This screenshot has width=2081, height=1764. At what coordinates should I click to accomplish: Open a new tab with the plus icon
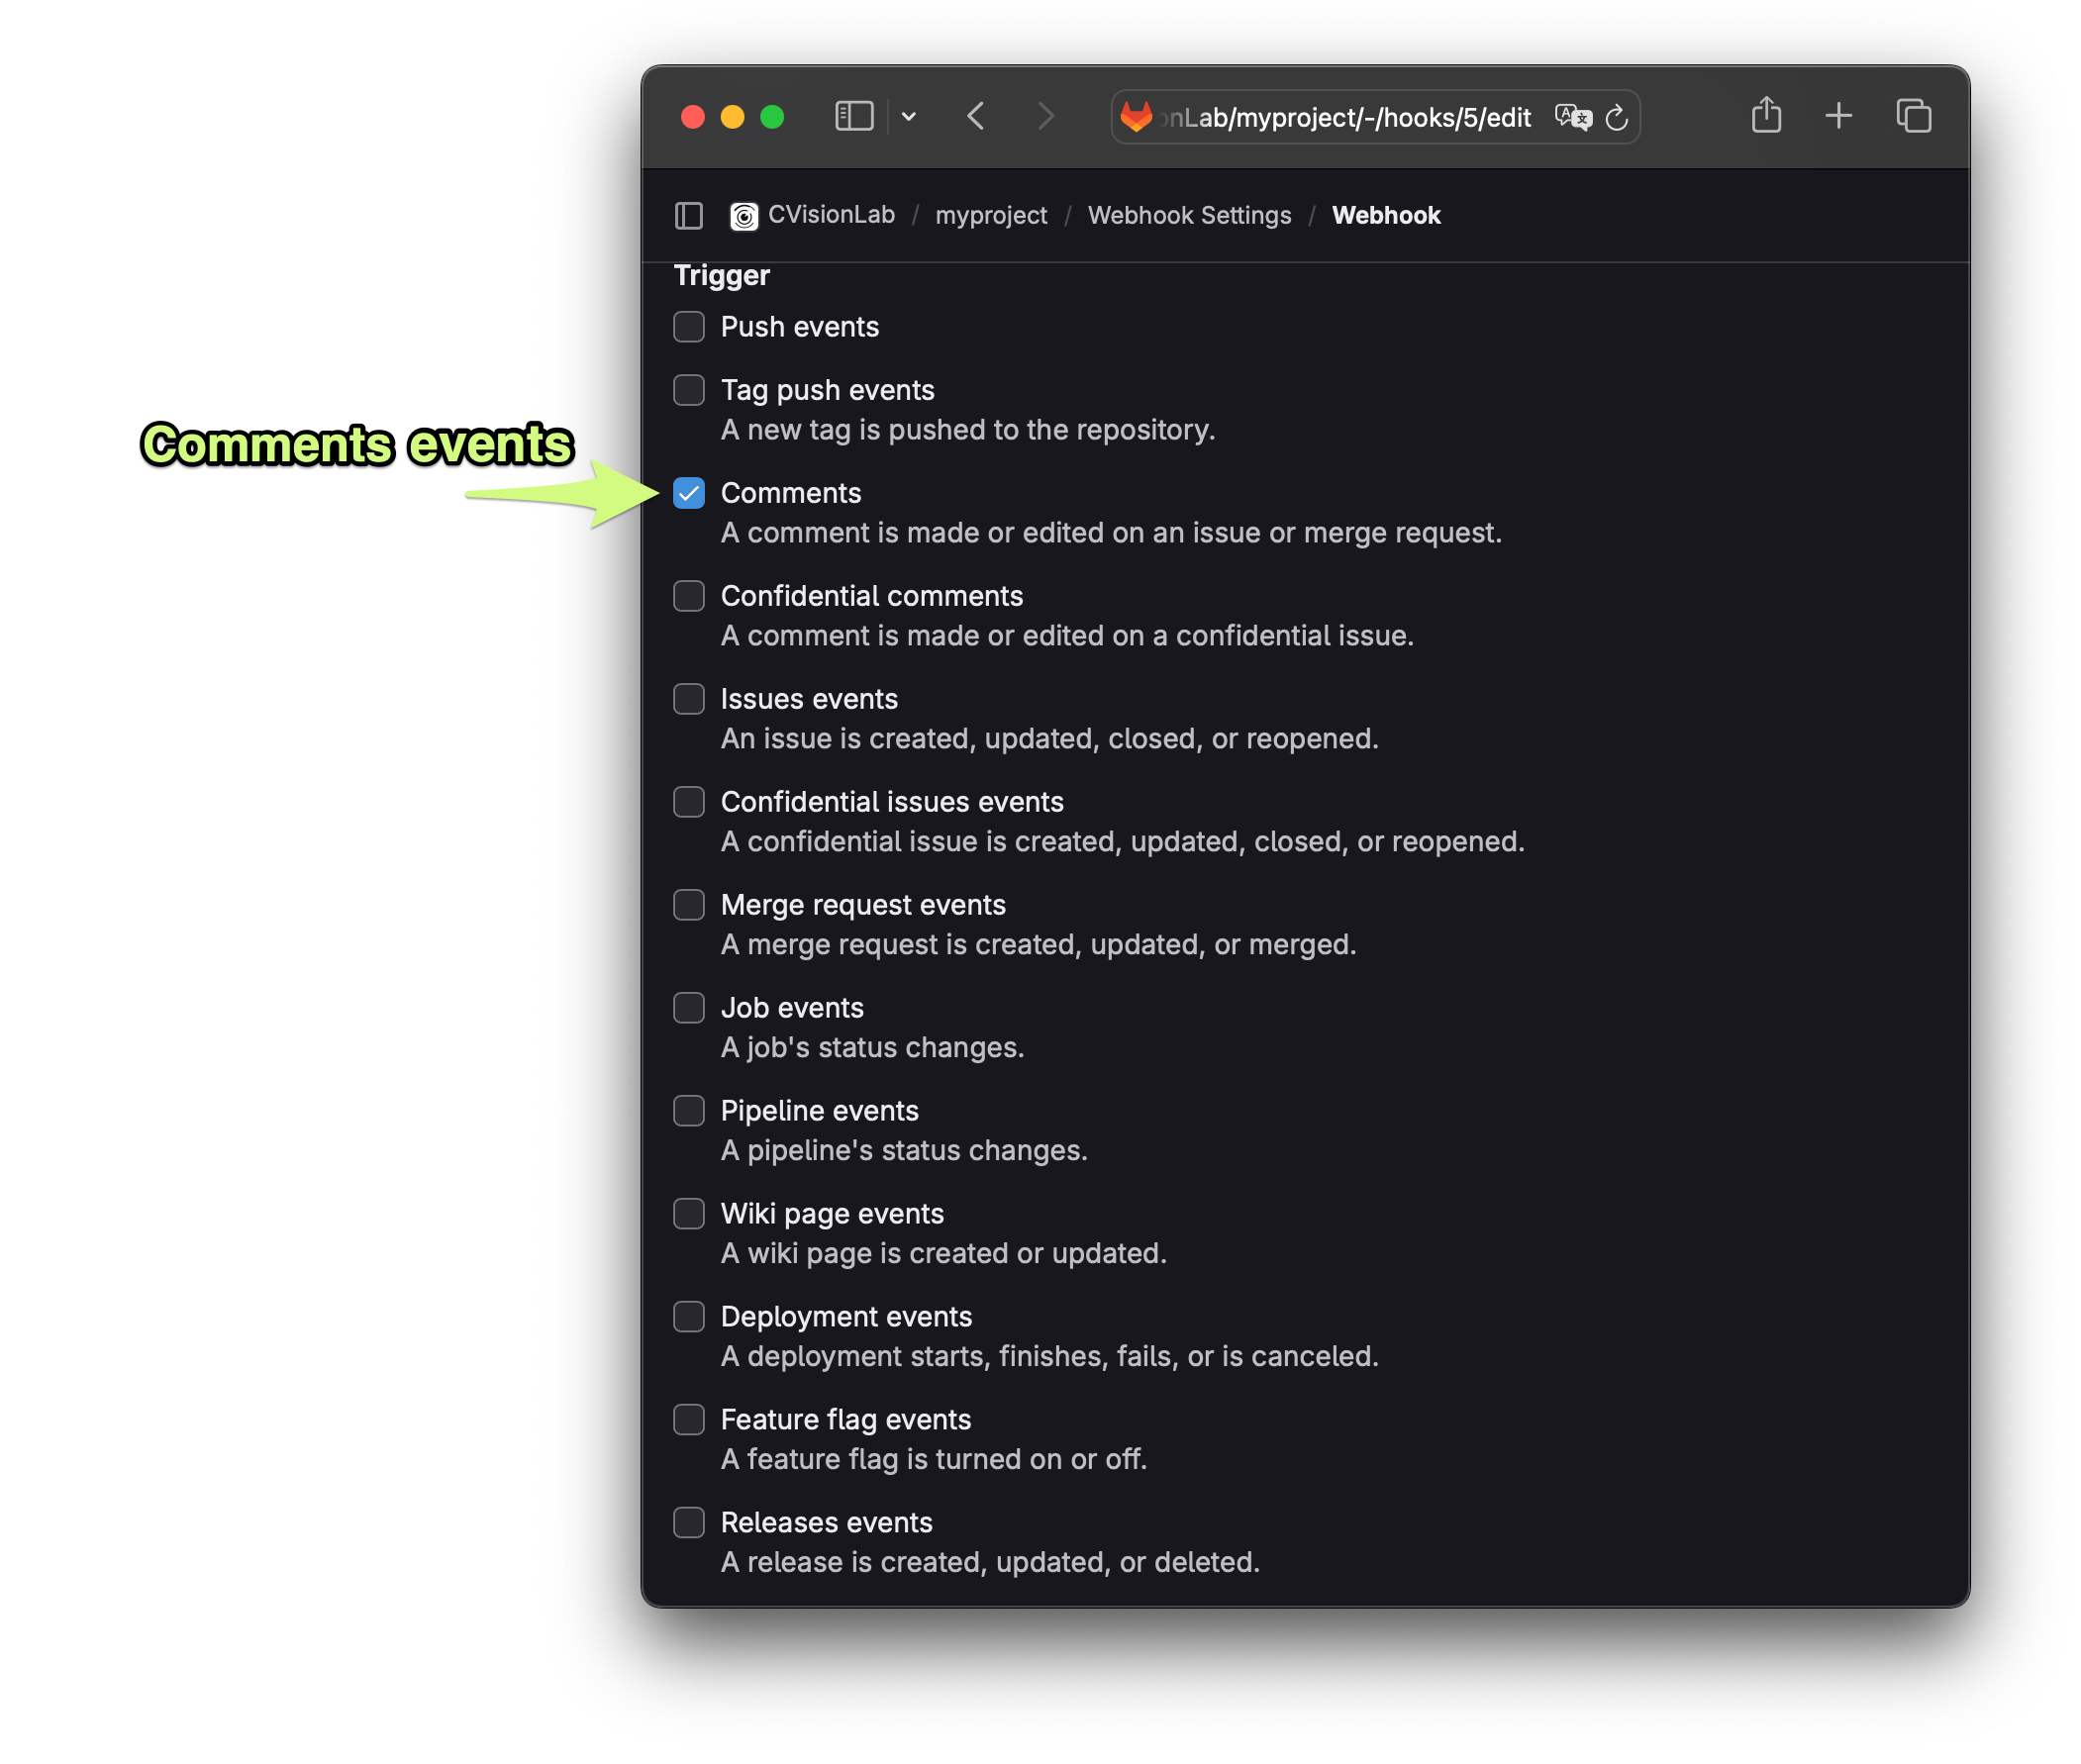click(1838, 116)
